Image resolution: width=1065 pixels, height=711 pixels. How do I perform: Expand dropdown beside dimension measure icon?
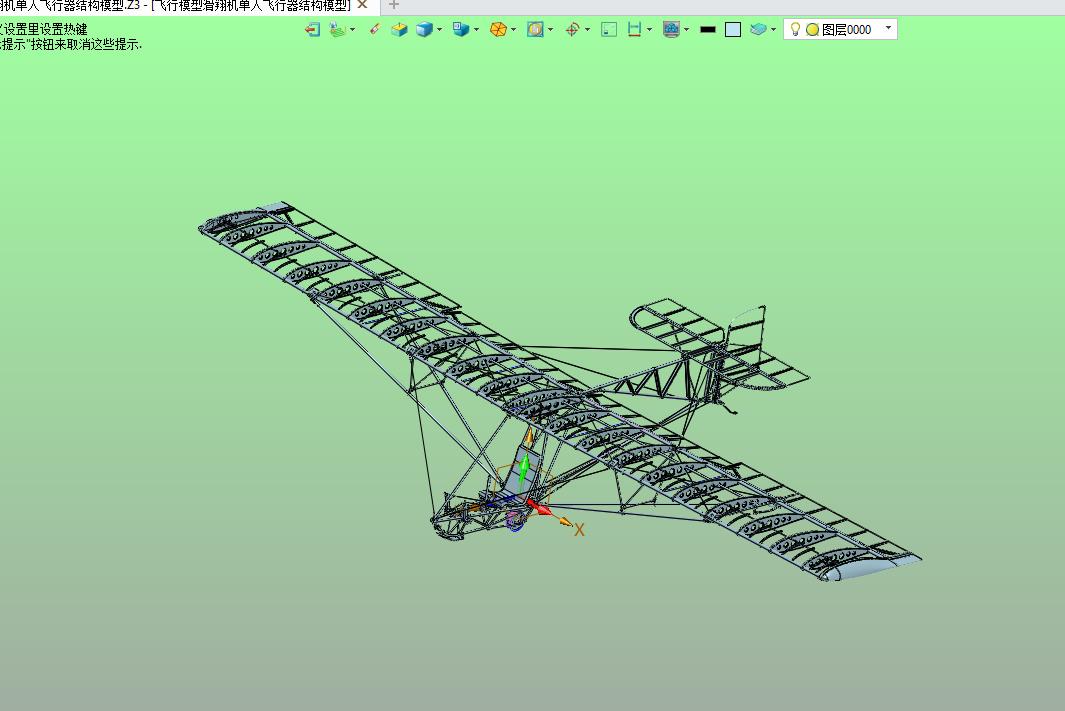tap(649, 30)
